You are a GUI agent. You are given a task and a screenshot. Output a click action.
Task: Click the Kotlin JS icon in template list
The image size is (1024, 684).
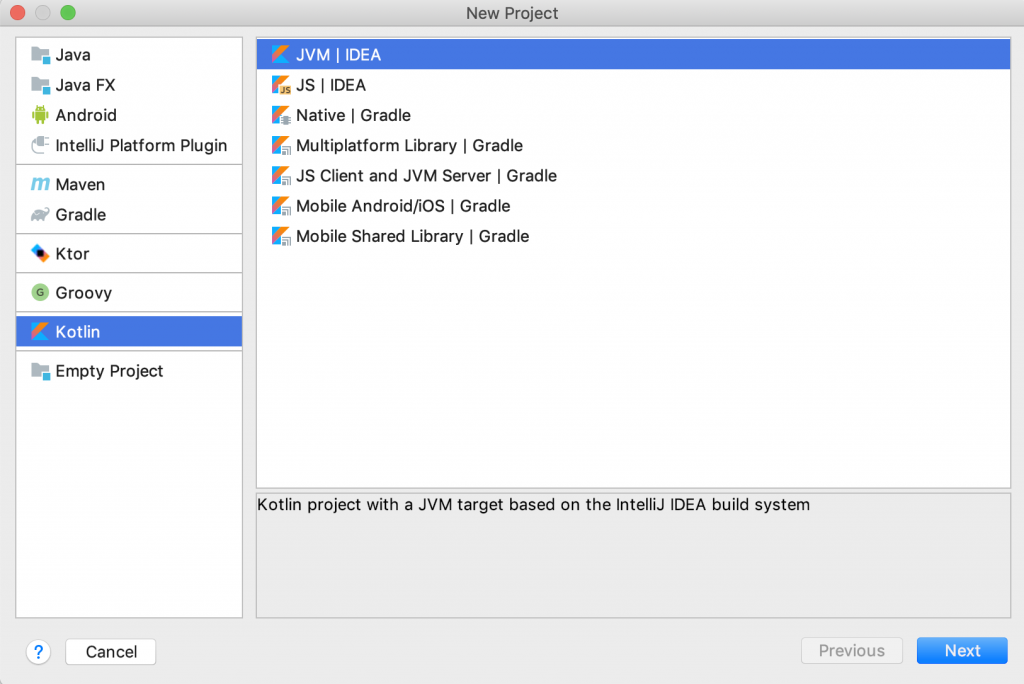click(281, 86)
